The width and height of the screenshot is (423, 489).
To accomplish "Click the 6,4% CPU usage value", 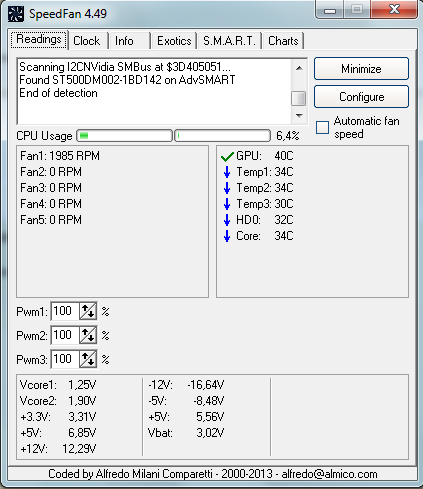I will [288, 136].
